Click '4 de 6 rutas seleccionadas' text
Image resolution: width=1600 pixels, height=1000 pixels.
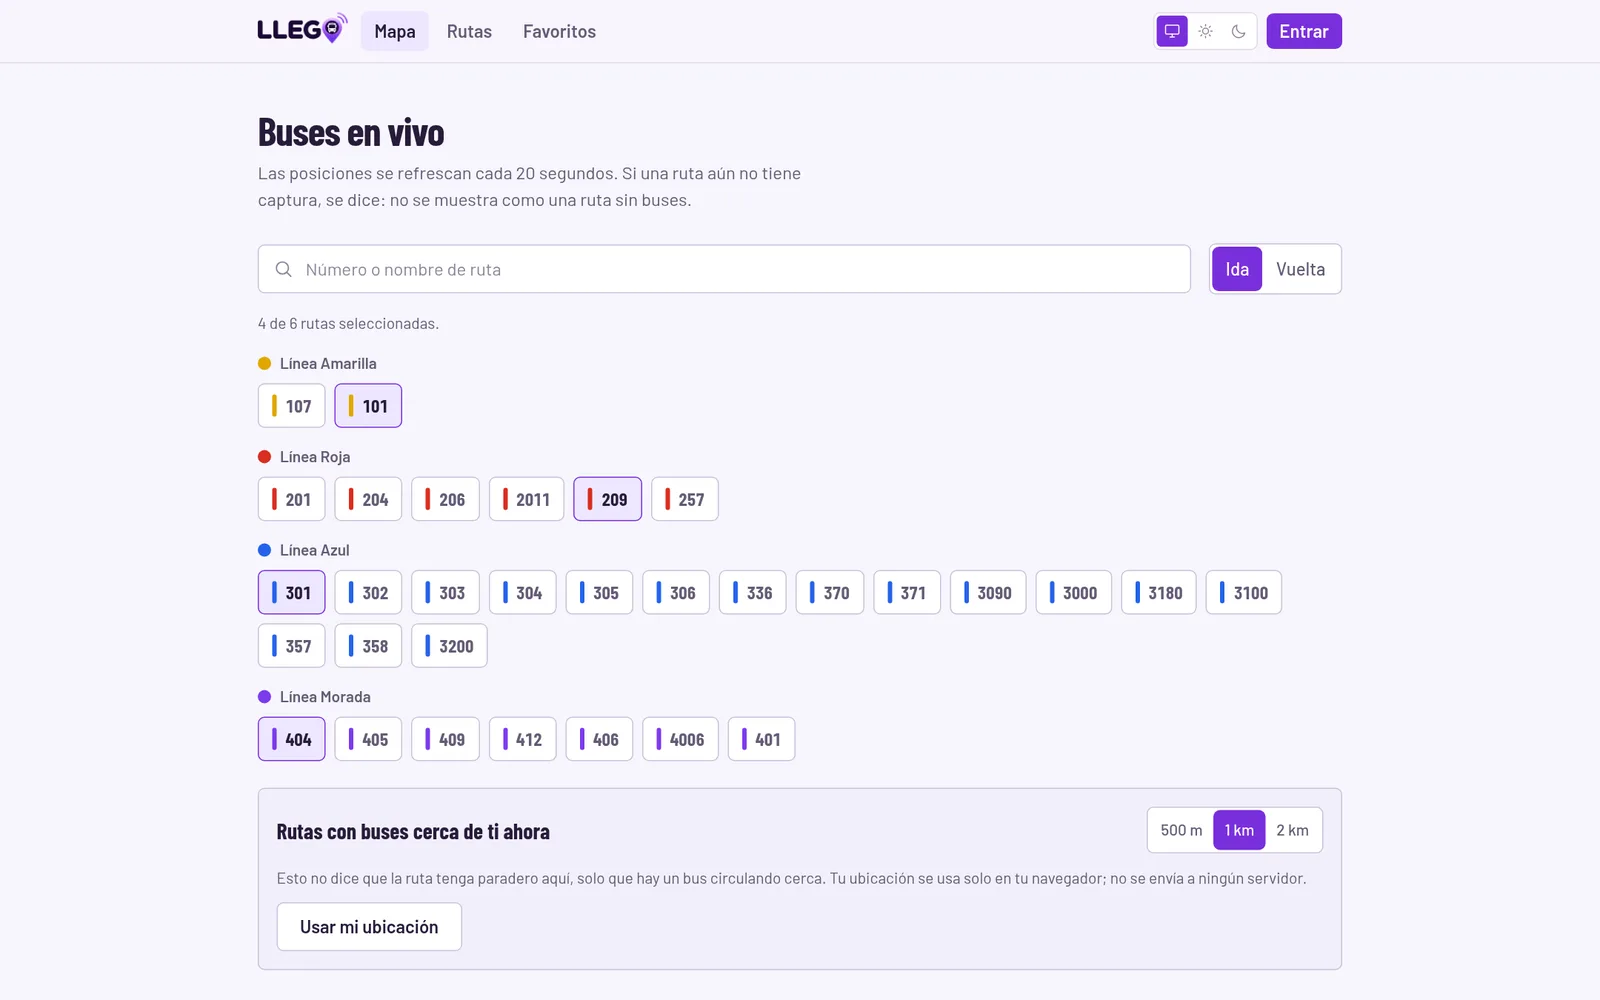tap(348, 323)
